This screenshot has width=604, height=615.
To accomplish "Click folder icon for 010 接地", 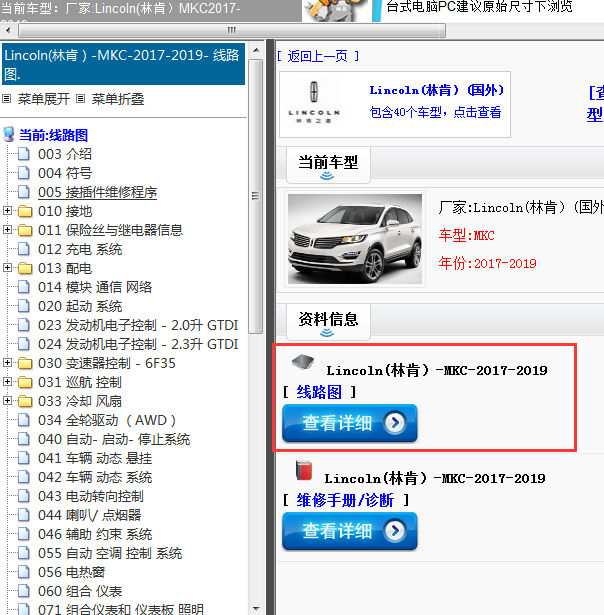I will point(25,211).
